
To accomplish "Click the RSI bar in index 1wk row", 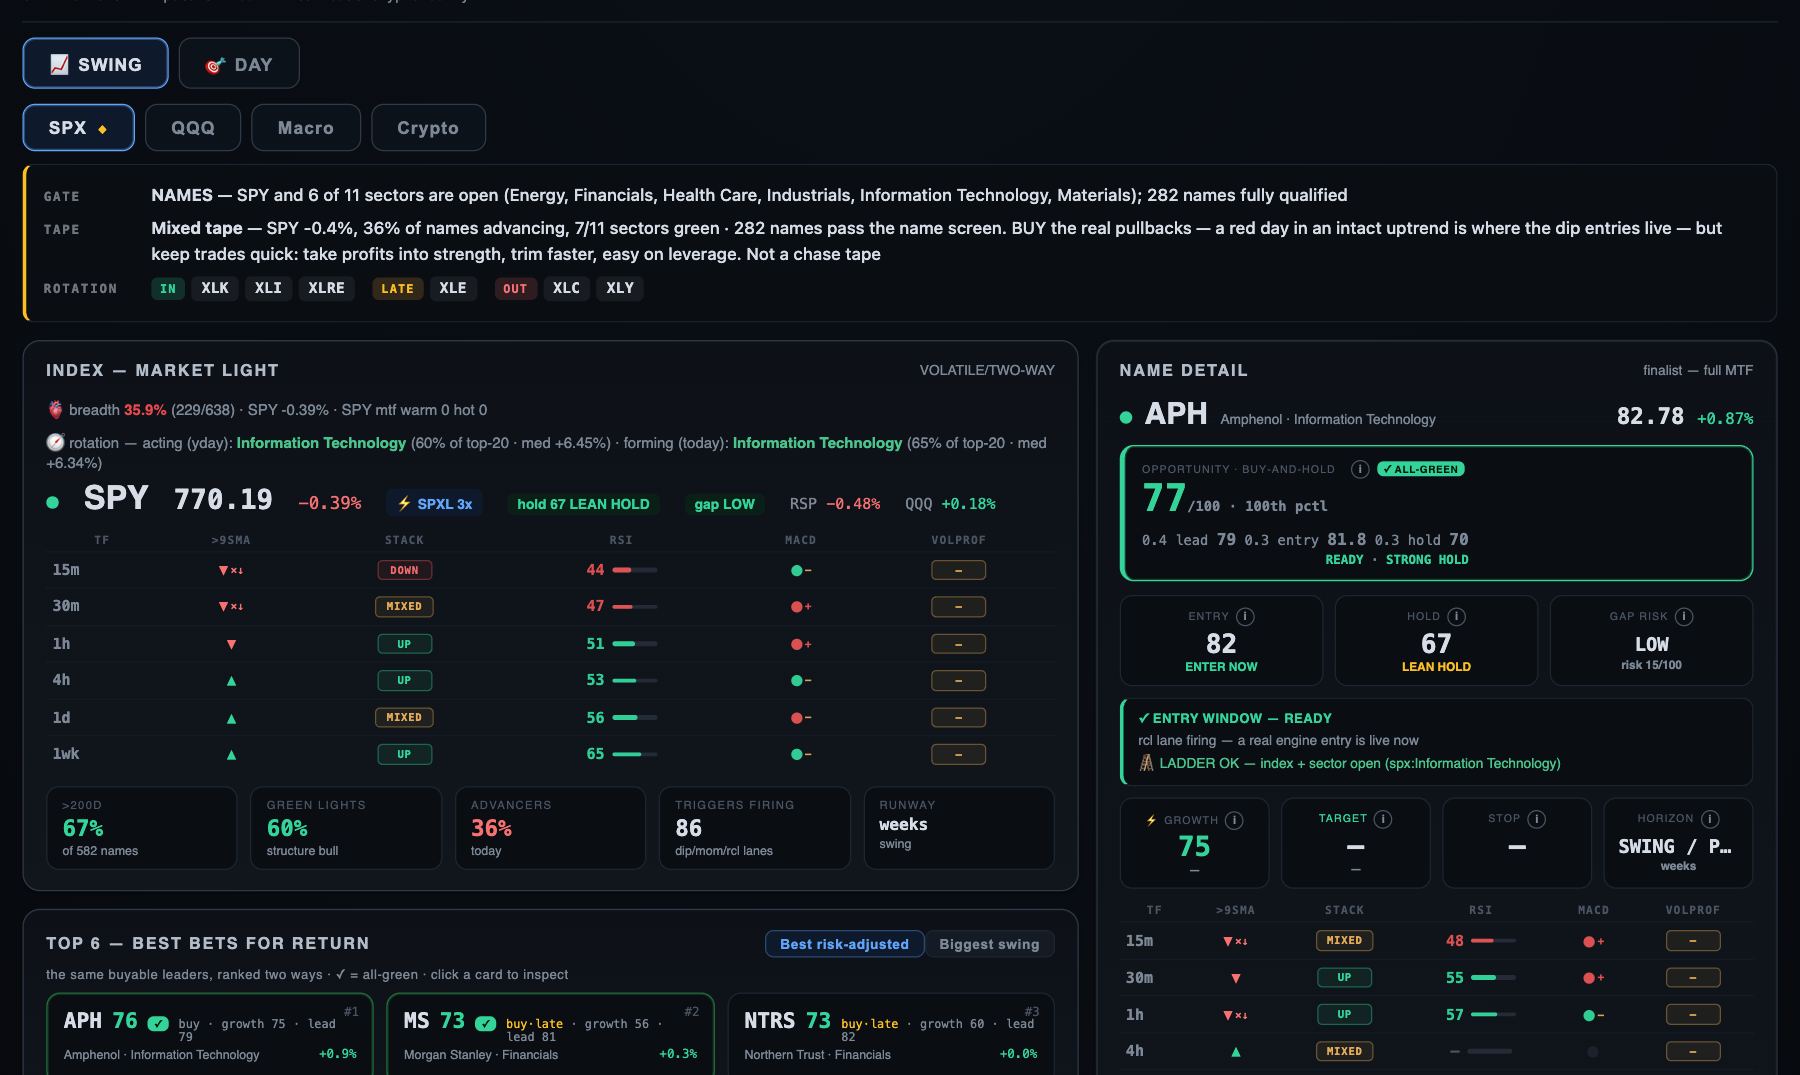I will (635, 754).
